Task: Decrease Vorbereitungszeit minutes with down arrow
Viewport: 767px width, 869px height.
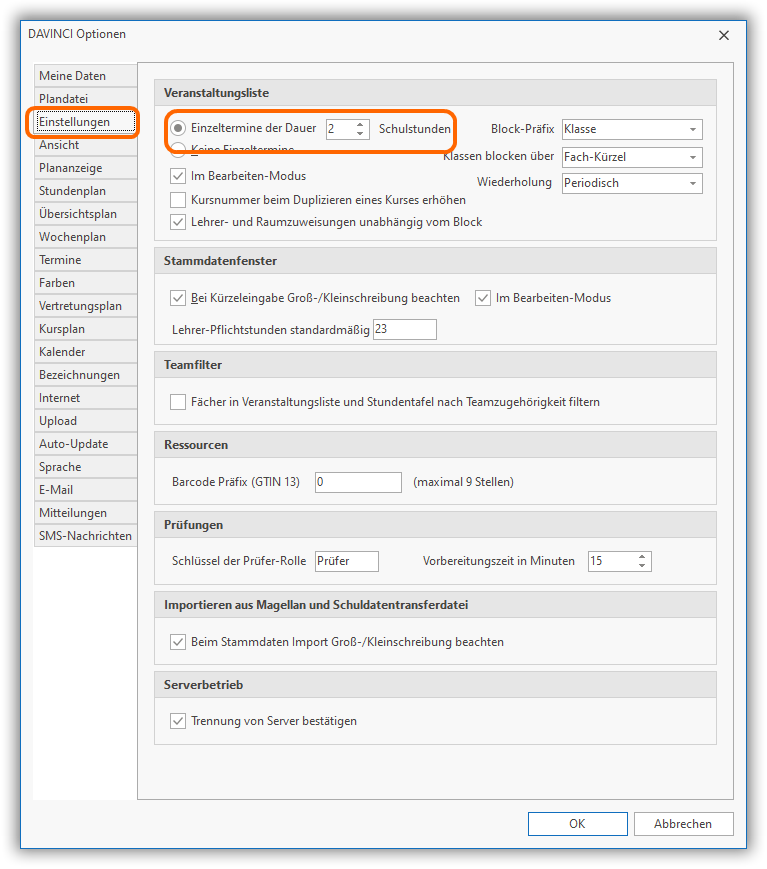Action: (642, 566)
